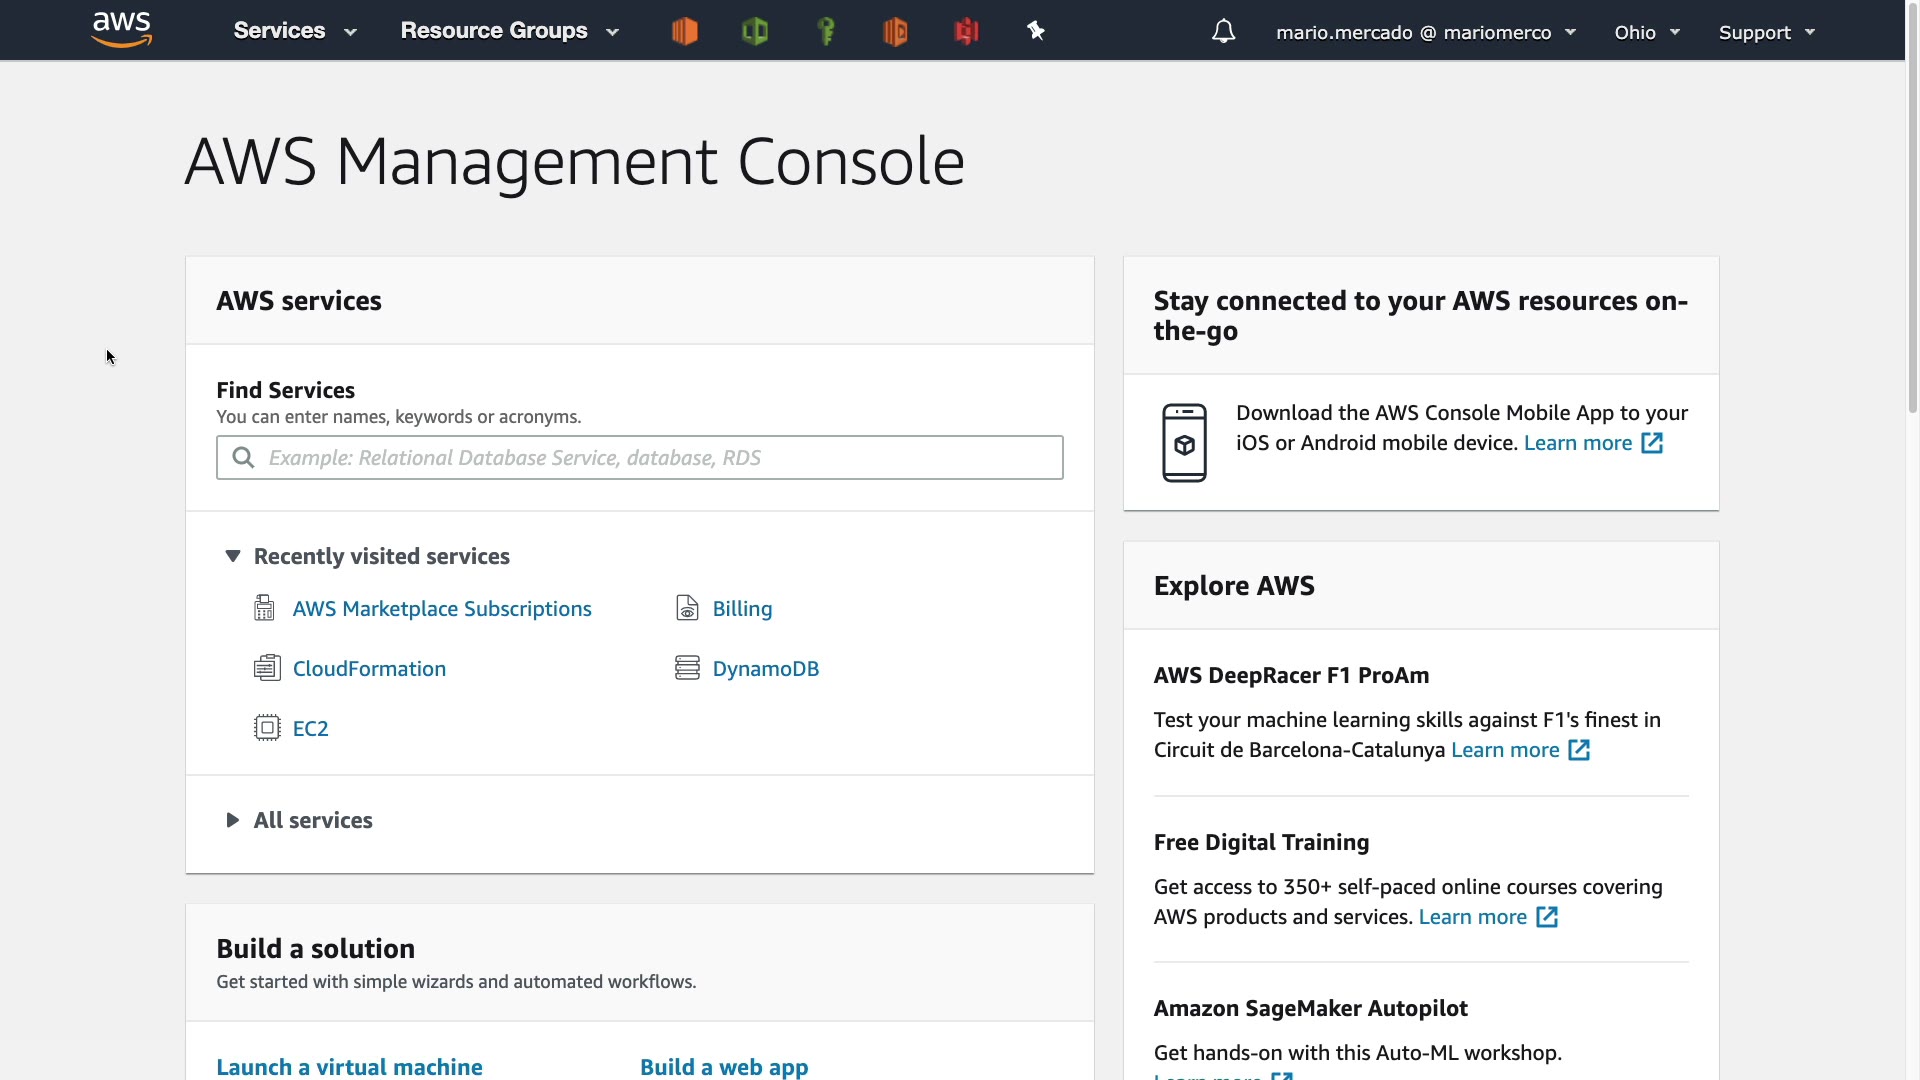Click Launch a virtual machine link
The width and height of the screenshot is (1920, 1080).
coord(349,1066)
